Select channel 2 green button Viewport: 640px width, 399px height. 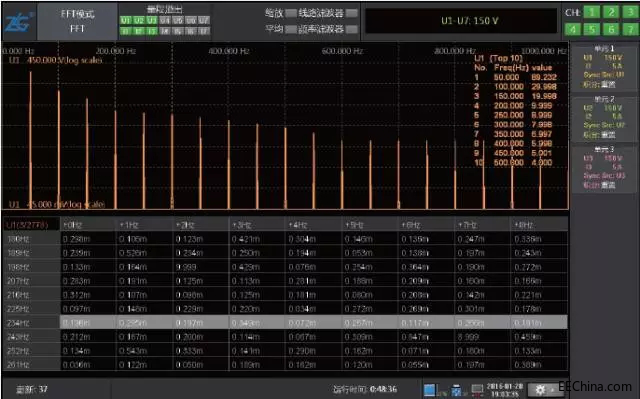coord(611,12)
